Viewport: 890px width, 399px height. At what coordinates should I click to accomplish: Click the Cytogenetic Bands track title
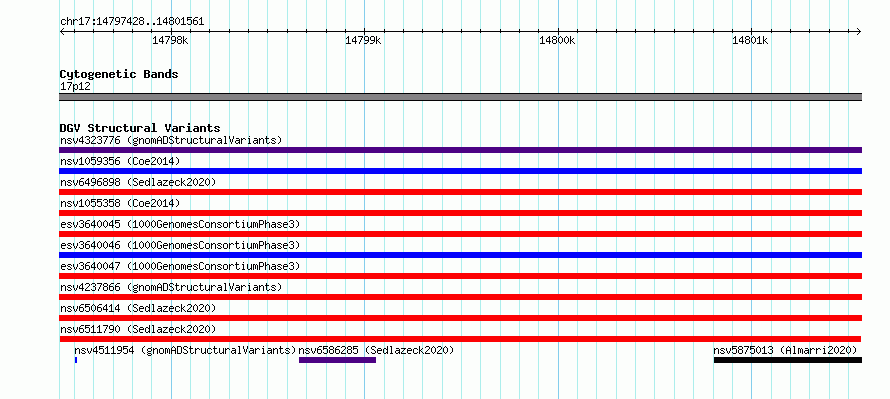[119, 74]
